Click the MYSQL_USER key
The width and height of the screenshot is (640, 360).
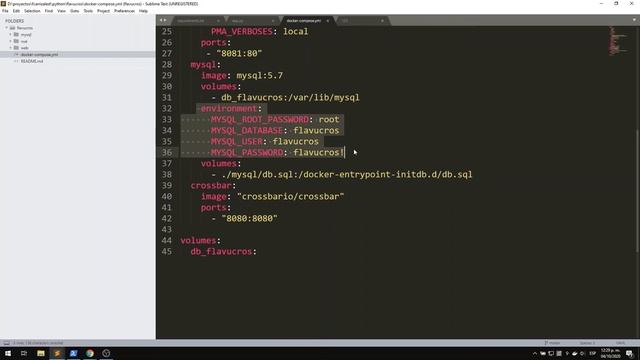click(x=237, y=142)
